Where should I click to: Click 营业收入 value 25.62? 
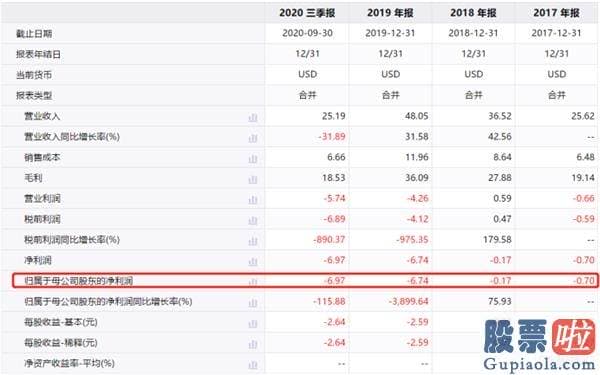(583, 116)
